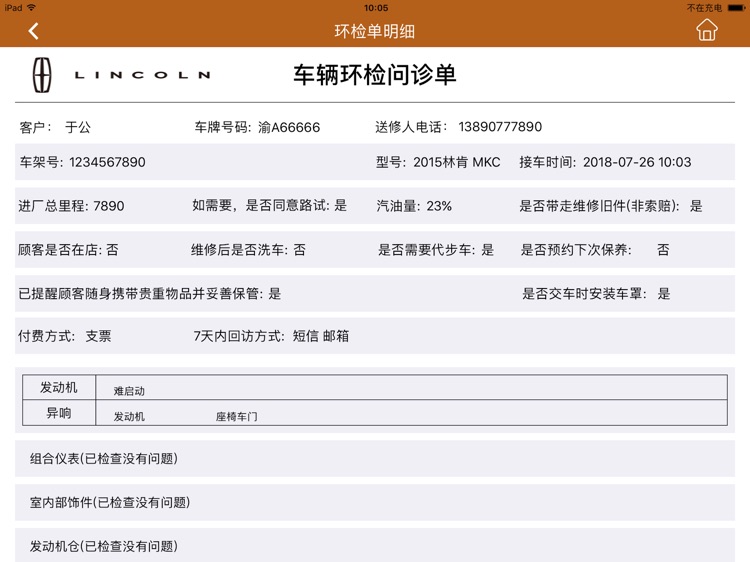Viewport: 750px width, 562px height.
Task: Select the 是否带走维修旧件(非索赔) field
Action: click(x=611, y=206)
